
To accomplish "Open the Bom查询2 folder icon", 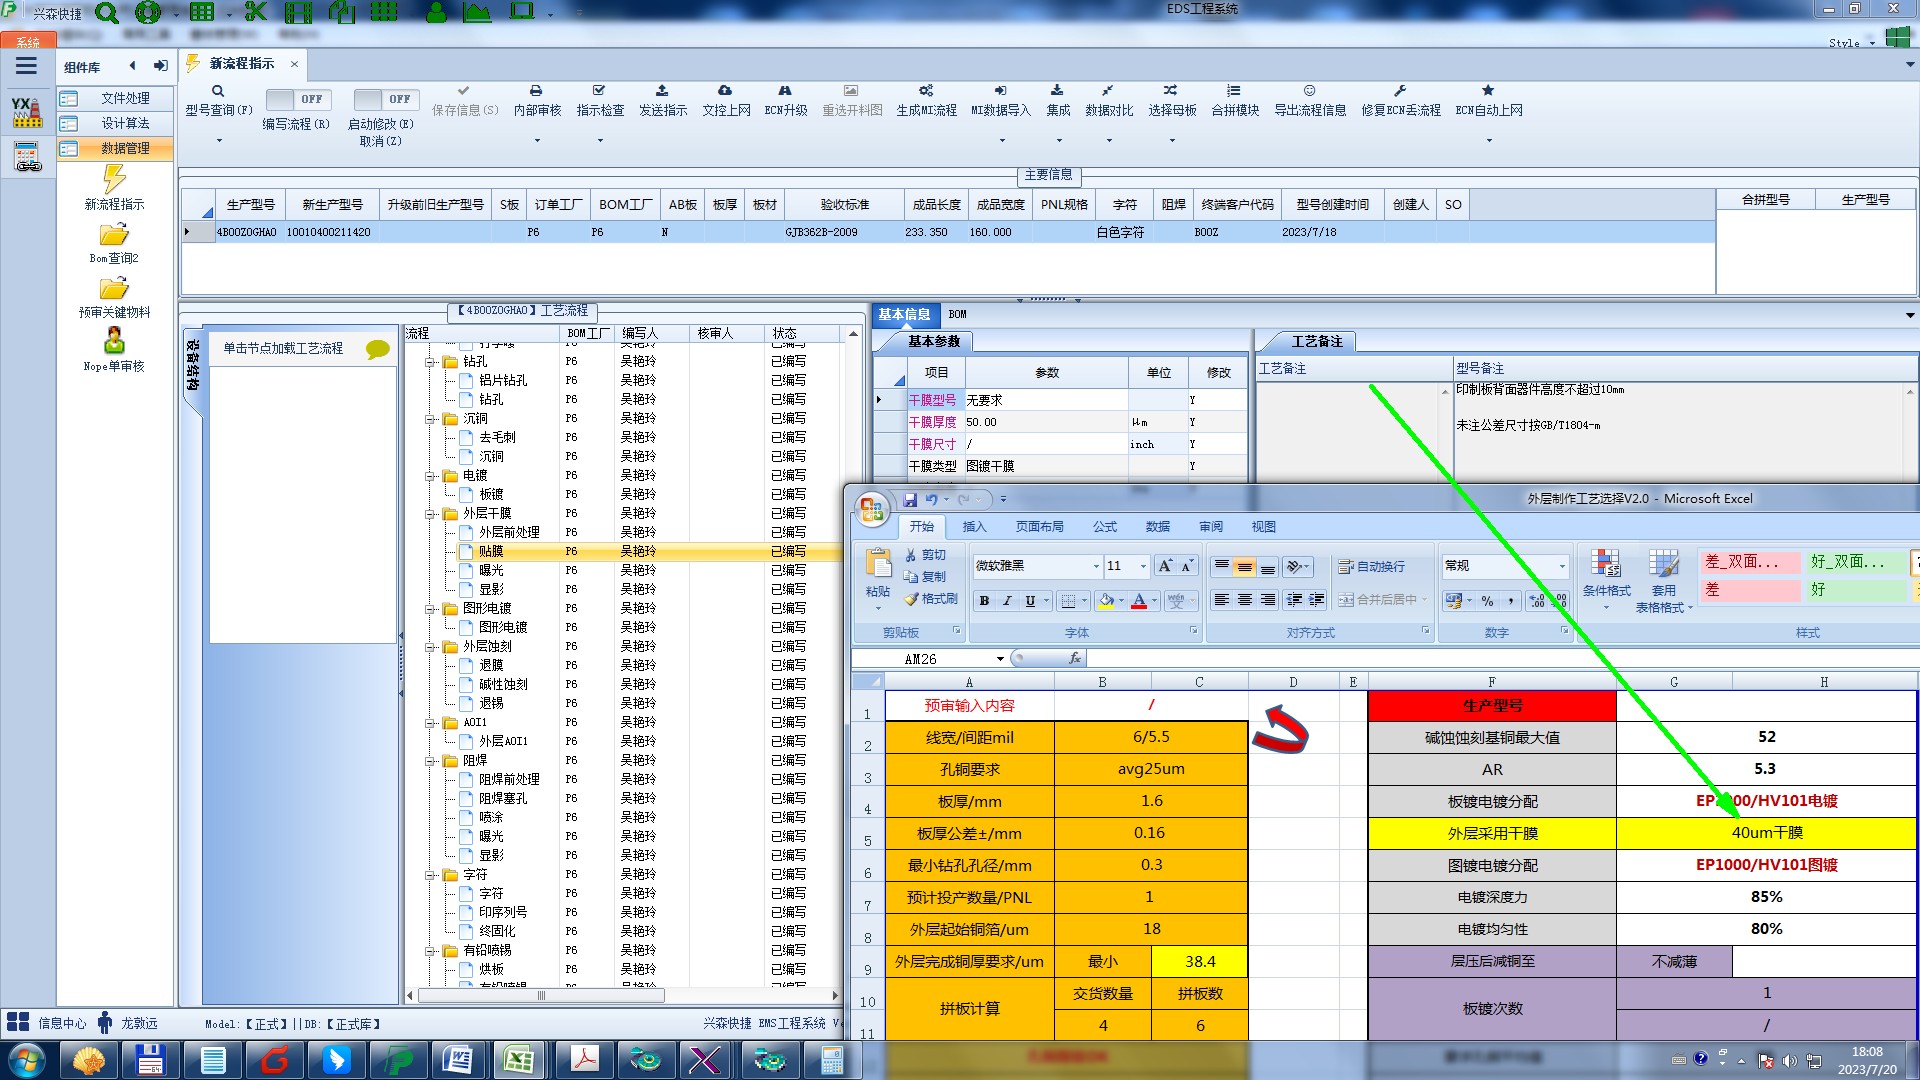I will 114,235.
